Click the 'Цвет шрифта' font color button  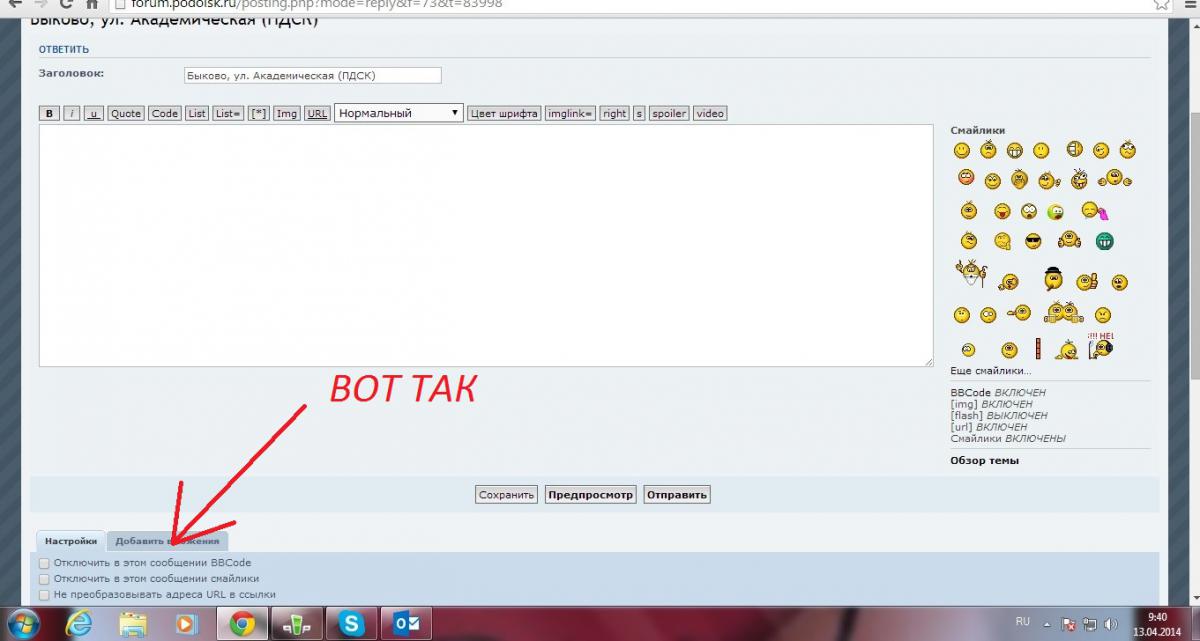(505, 113)
